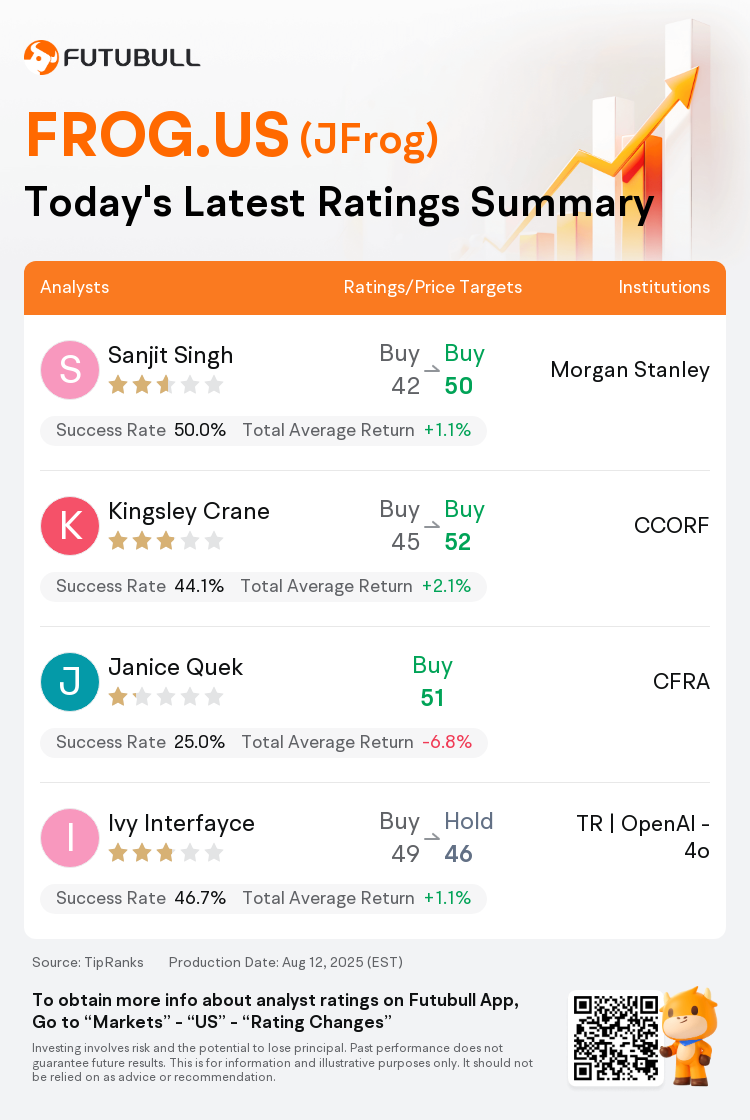Click the QR code image
Image resolution: width=750 pixels, height=1120 pixels.
tap(616, 1038)
